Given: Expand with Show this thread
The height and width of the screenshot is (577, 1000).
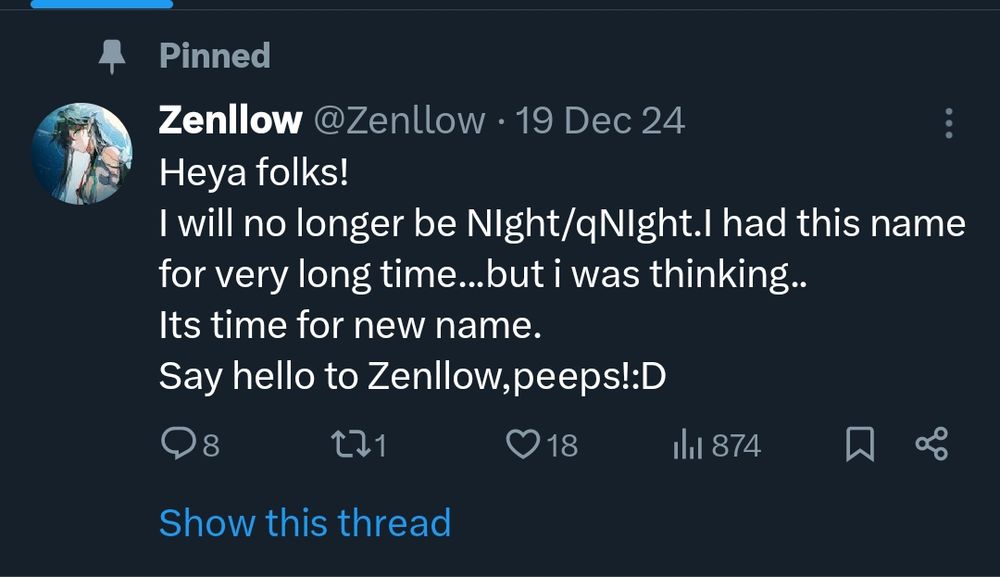Looking at the screenshot, I should tap(304, 522).
